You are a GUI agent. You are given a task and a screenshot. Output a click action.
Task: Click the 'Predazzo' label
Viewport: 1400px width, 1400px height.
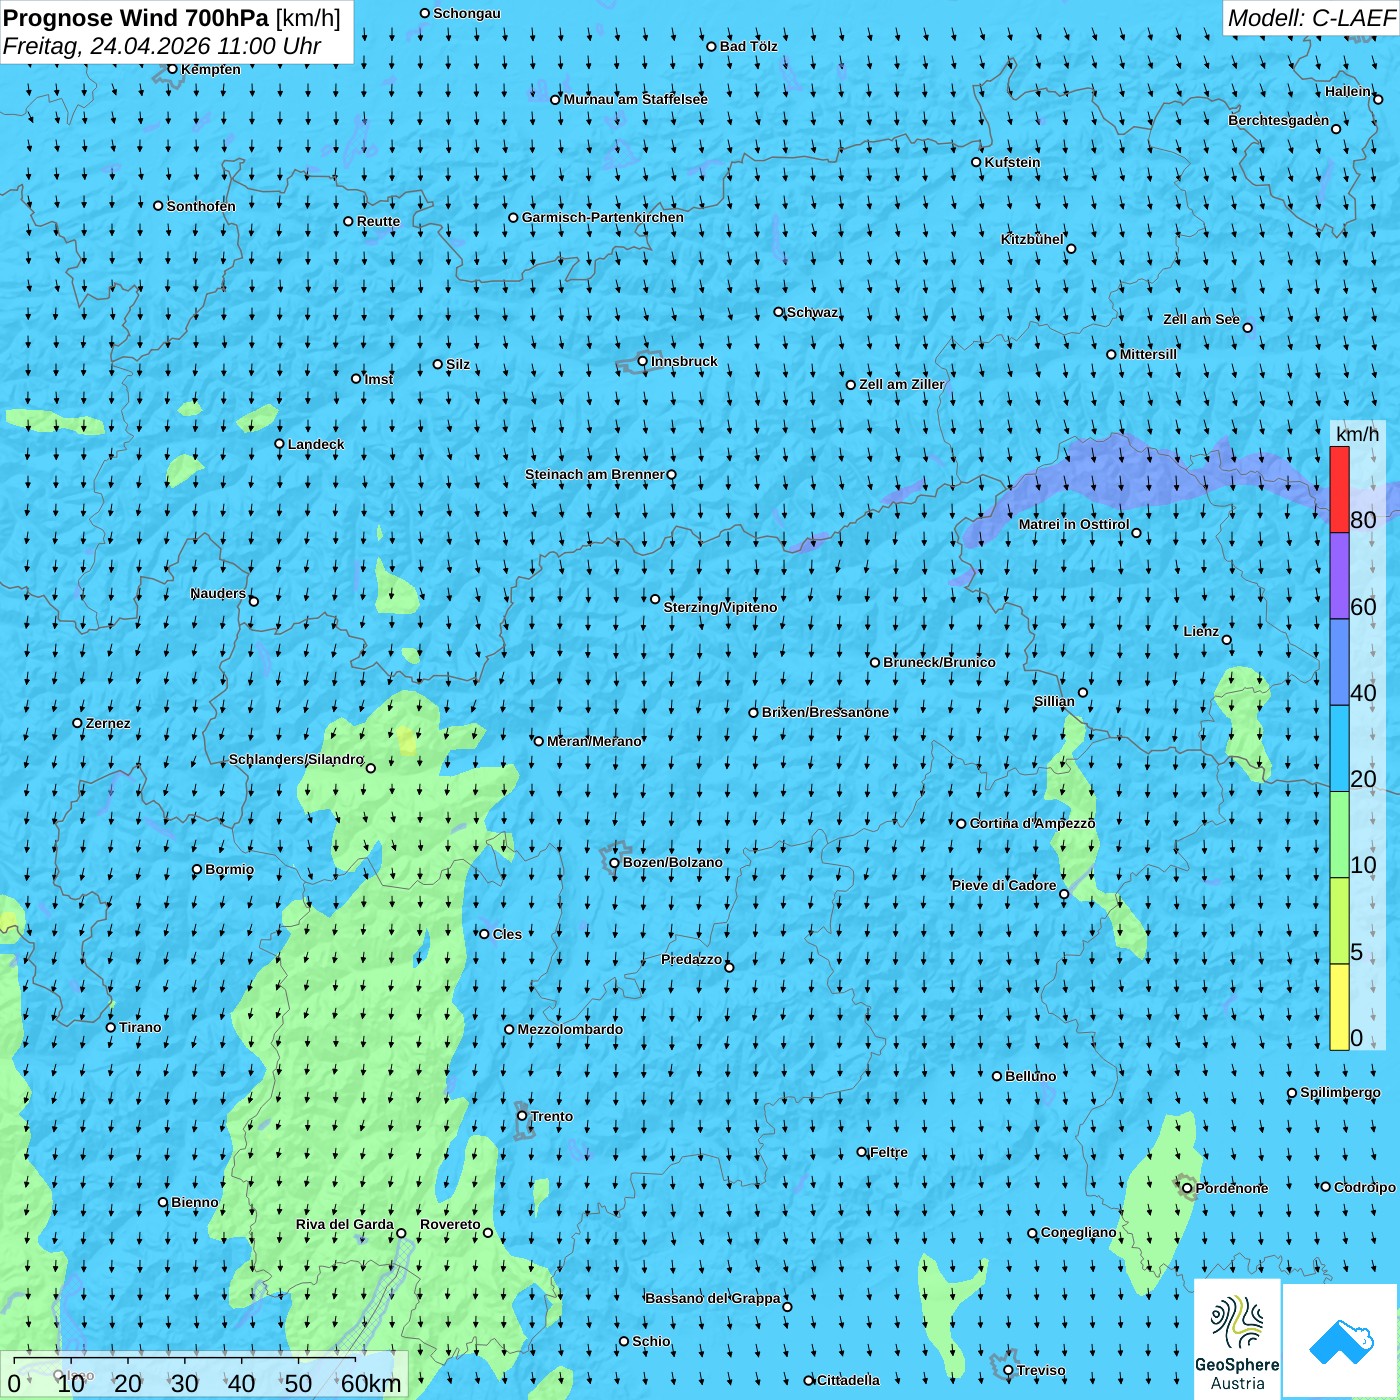pyautogui.click(x=691, y=959)
